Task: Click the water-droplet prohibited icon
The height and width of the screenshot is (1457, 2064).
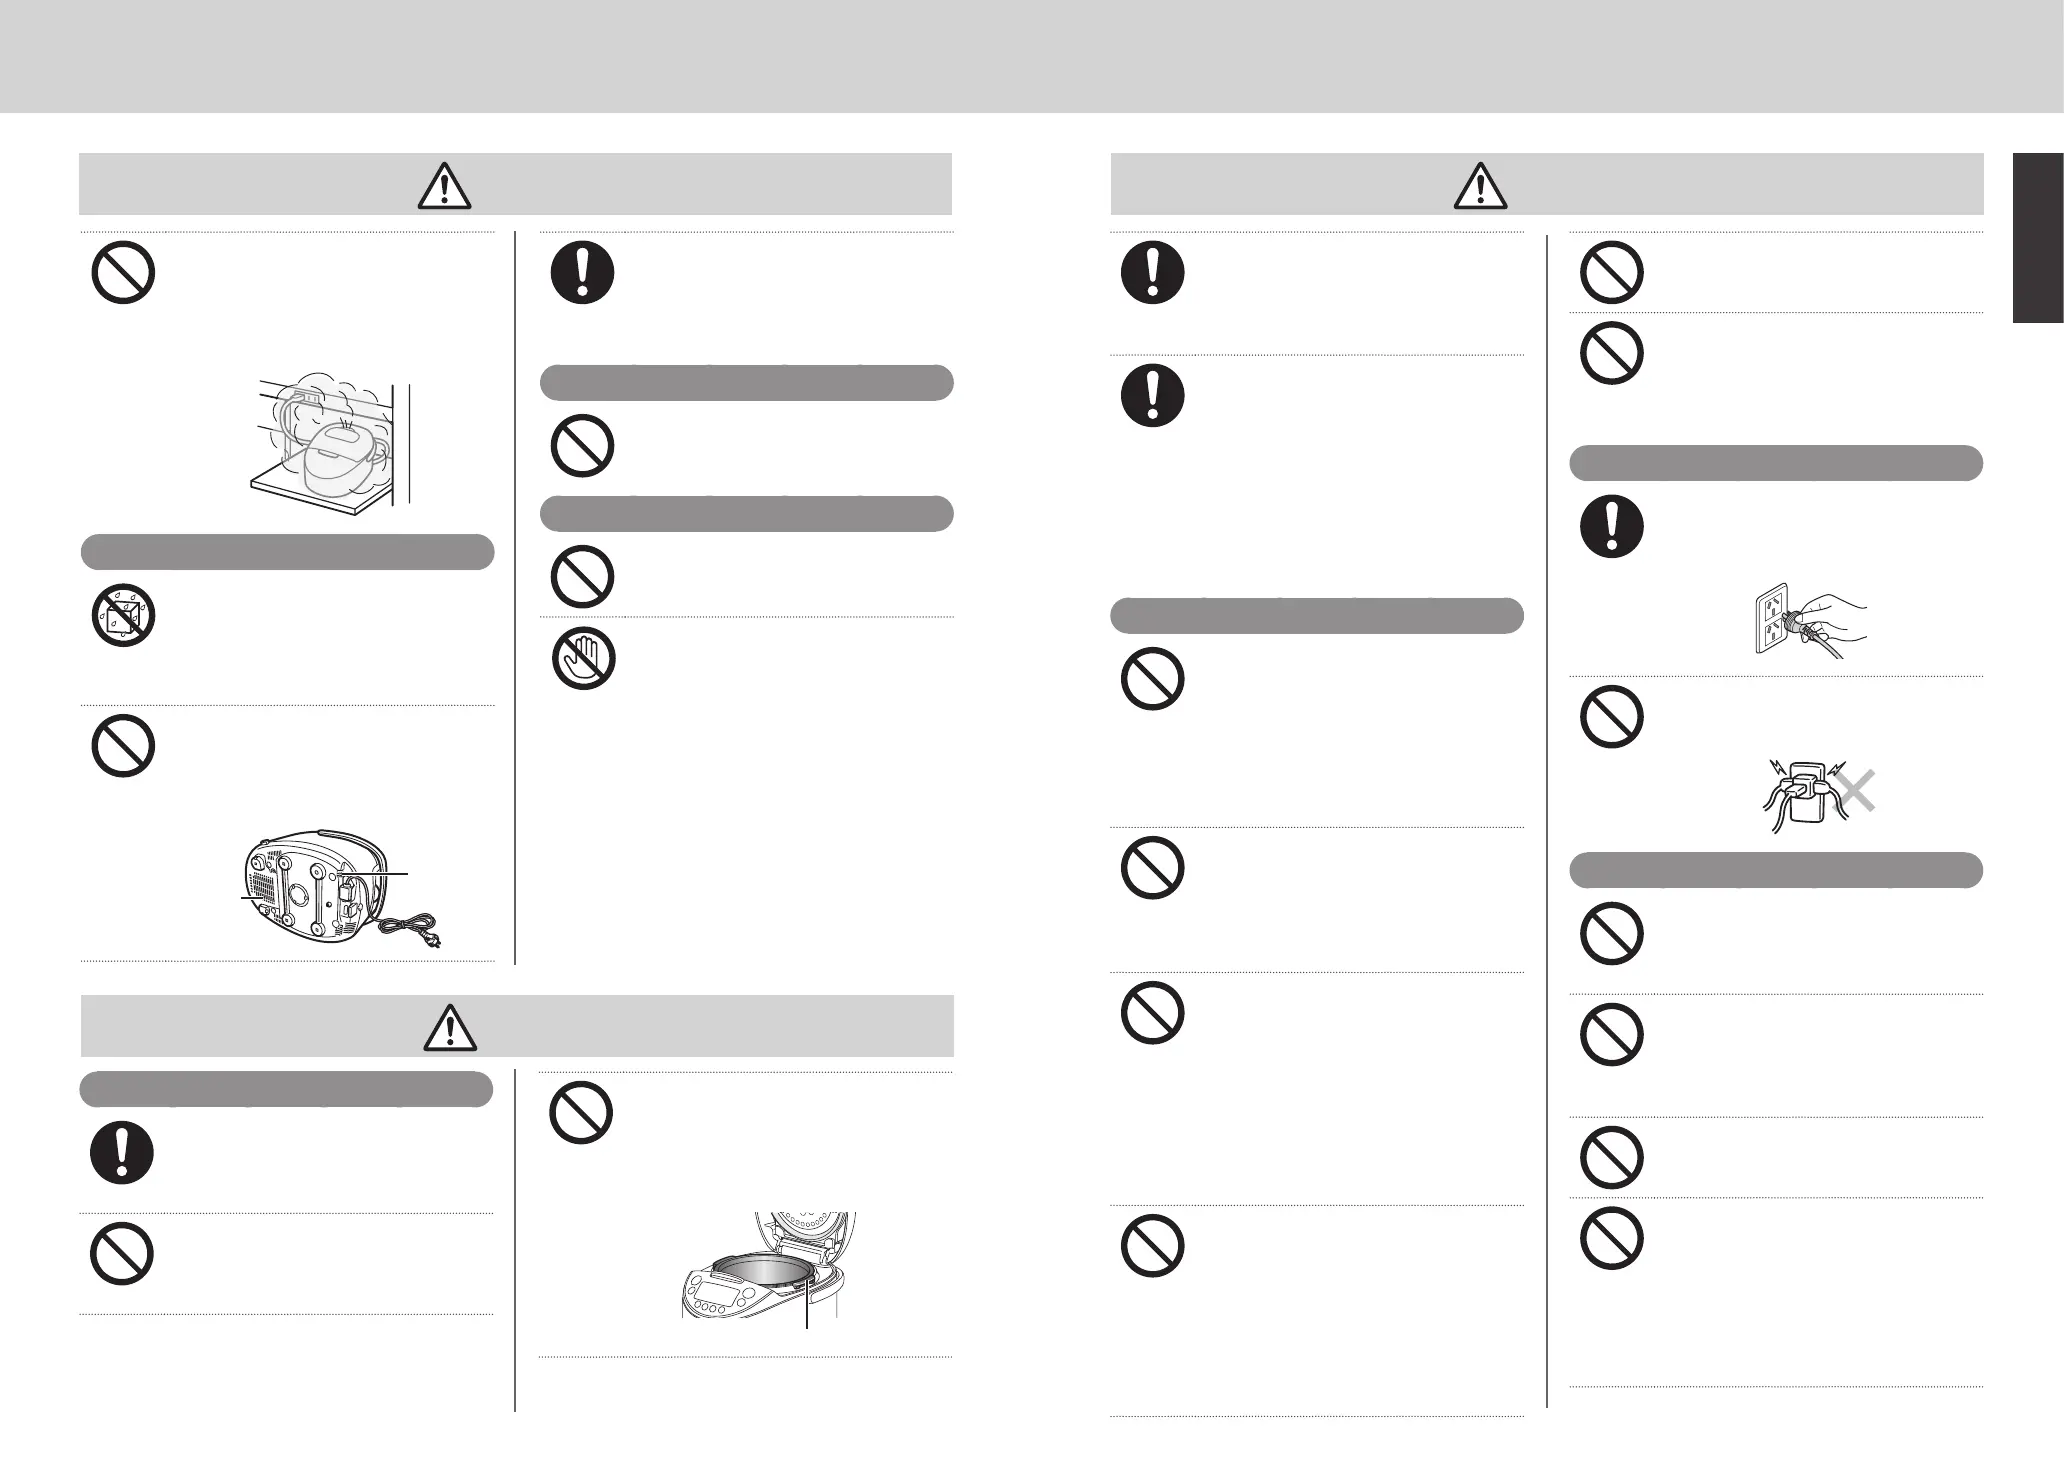Action: 123,614
